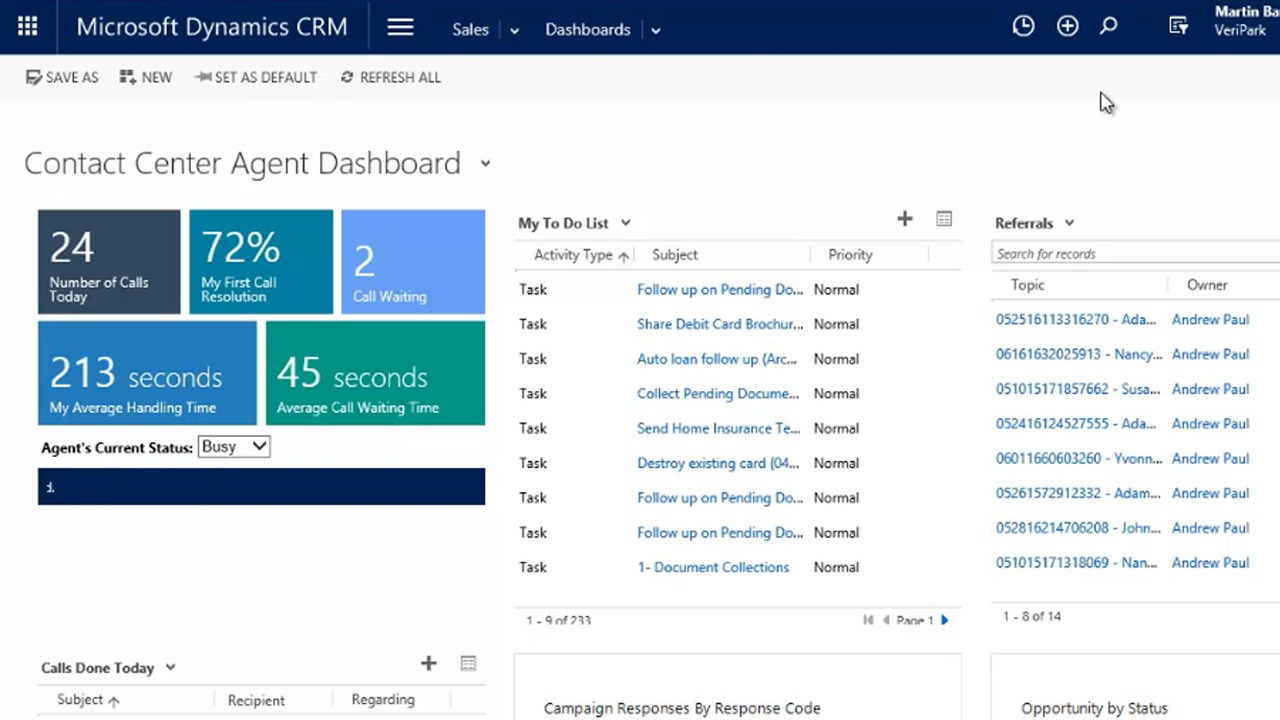Click My First Call Resolution tile

[261, 262]
